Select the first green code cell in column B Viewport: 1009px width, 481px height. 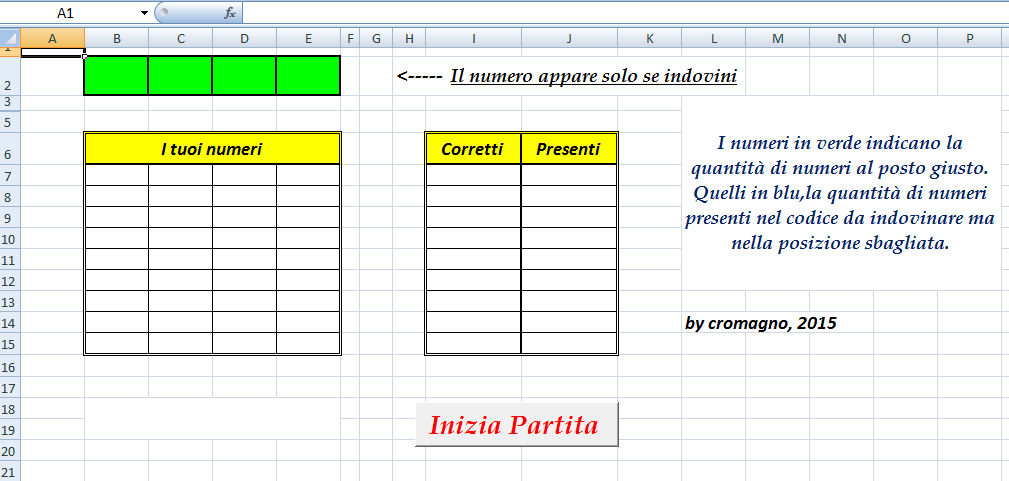(116, 76)
